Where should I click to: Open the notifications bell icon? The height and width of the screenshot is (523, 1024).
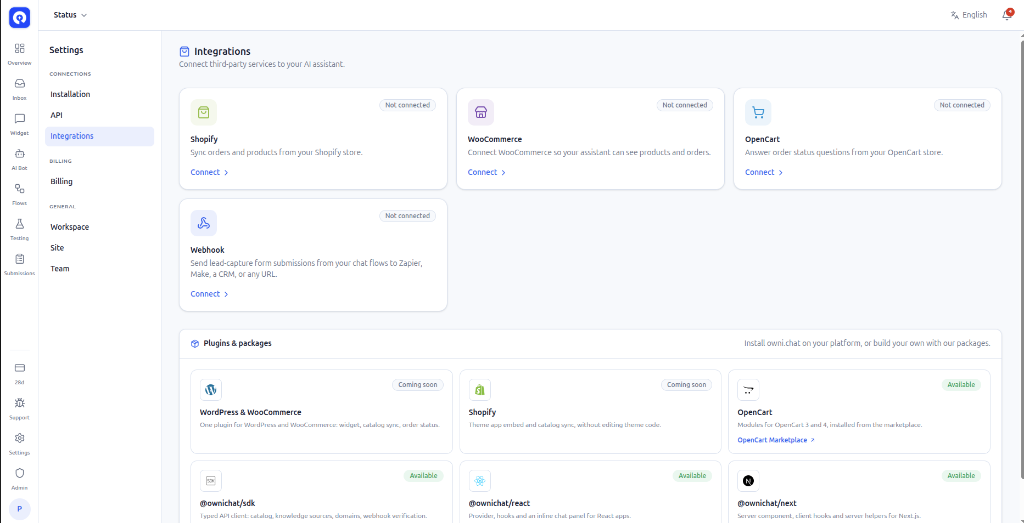tap(1007, 14)
